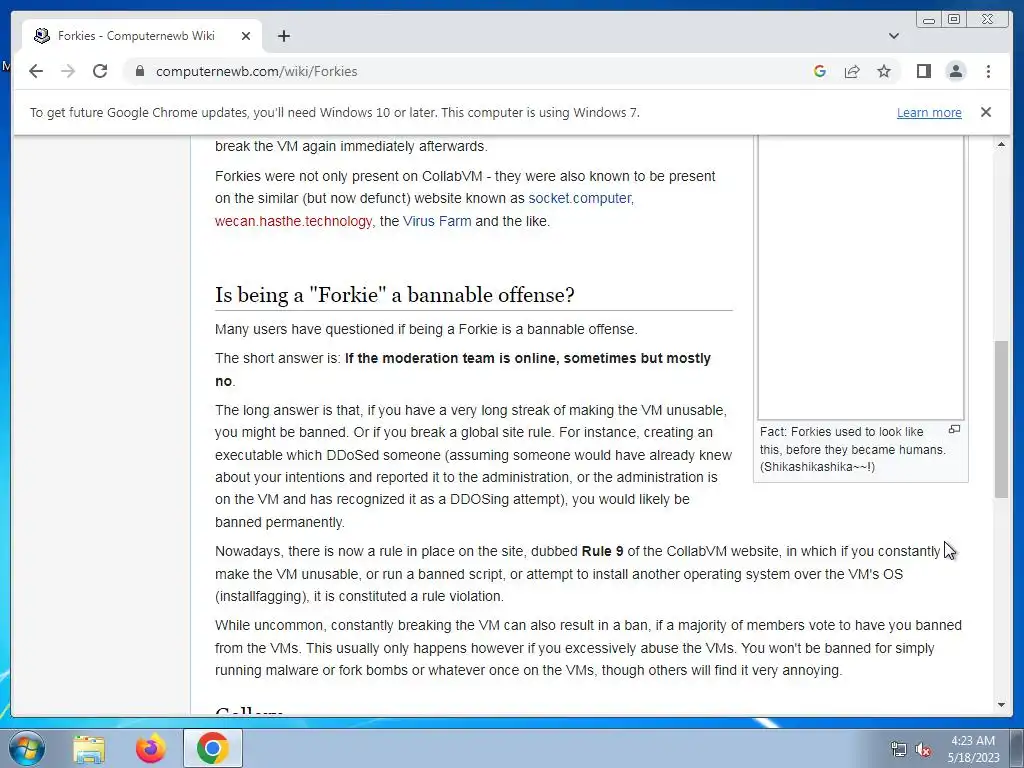The image size is (1024, 768).
Task: Open Chrome's three-dot menu
Action: (988, 71)
